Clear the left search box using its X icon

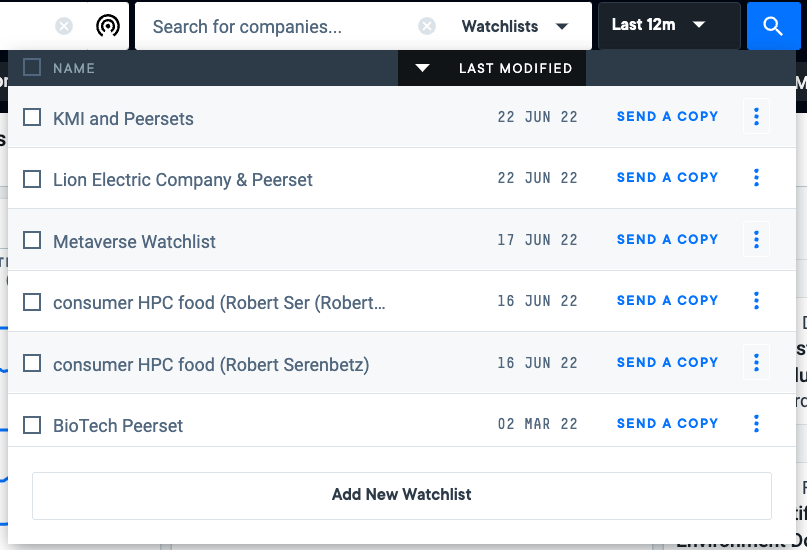tap(64, 26)
